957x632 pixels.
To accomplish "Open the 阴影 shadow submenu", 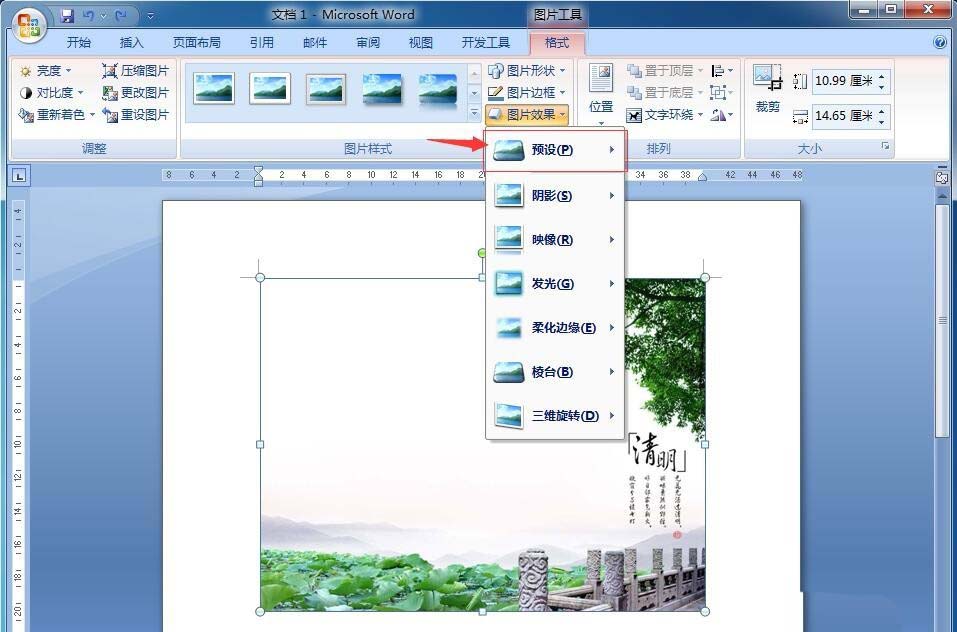I will pos(555,196).
